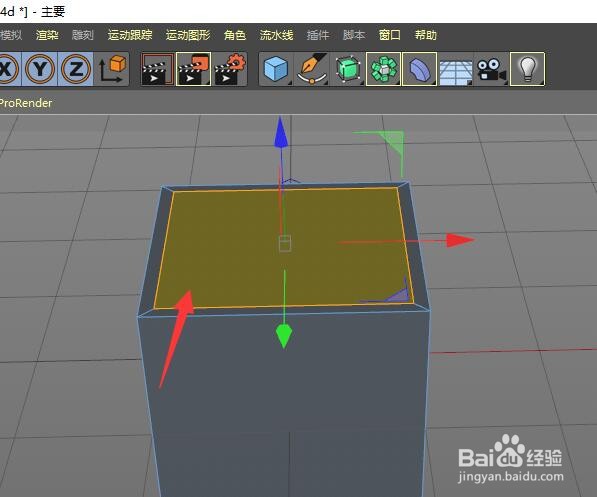Select the spline pen tool
The image size is (597, 497).
pyautogui.click(x=312, y=69)
